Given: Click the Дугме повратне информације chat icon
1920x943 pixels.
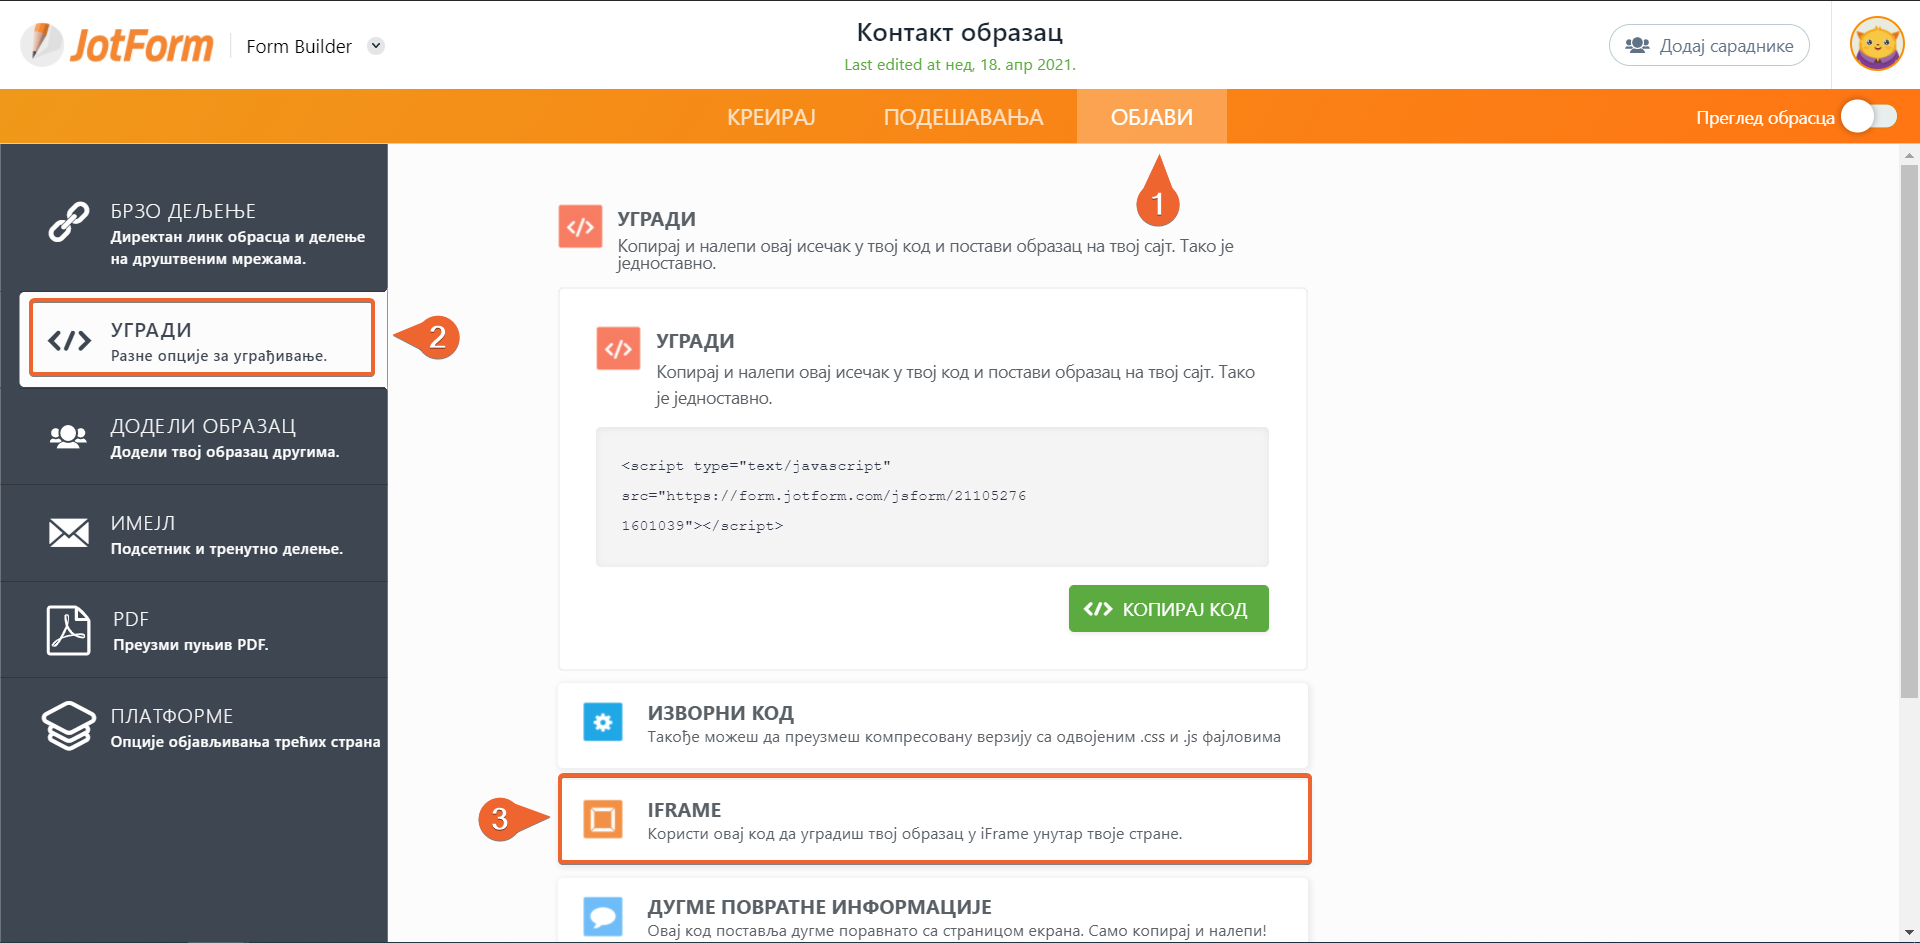Looking at the screenshot, I should (x=603, y=915).
